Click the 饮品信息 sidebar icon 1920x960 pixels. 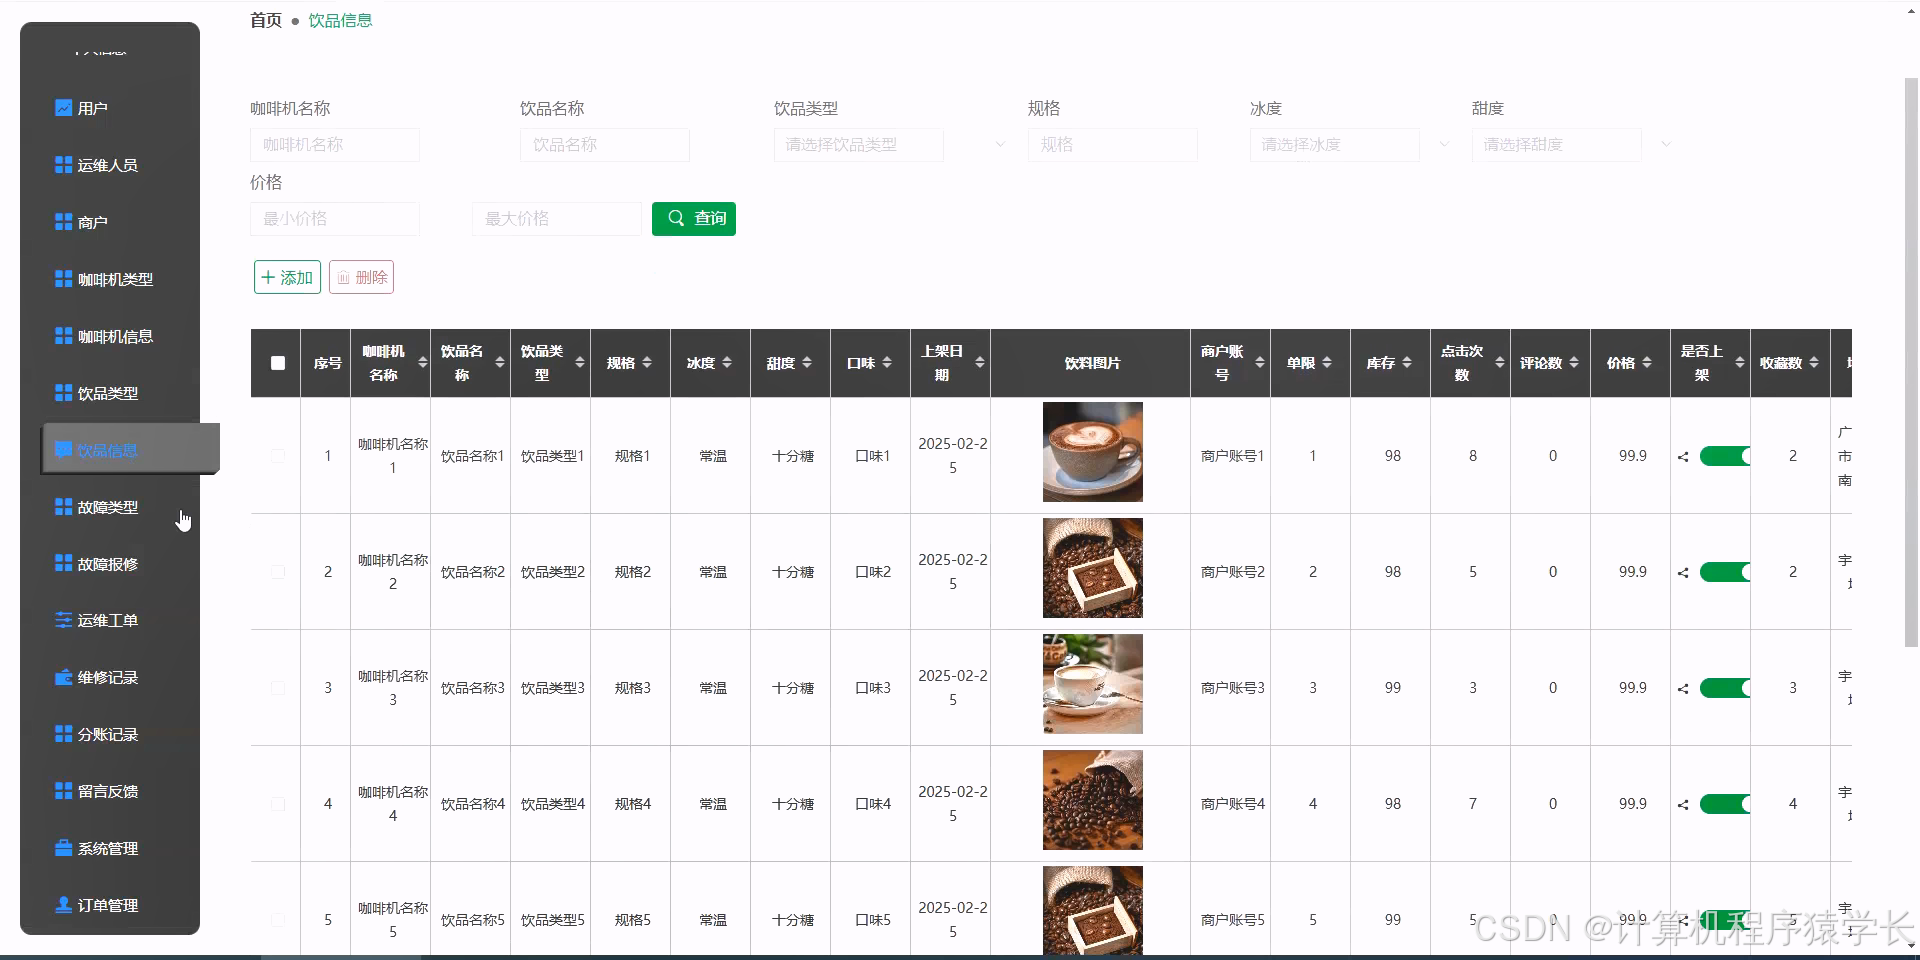pos(63,449)
